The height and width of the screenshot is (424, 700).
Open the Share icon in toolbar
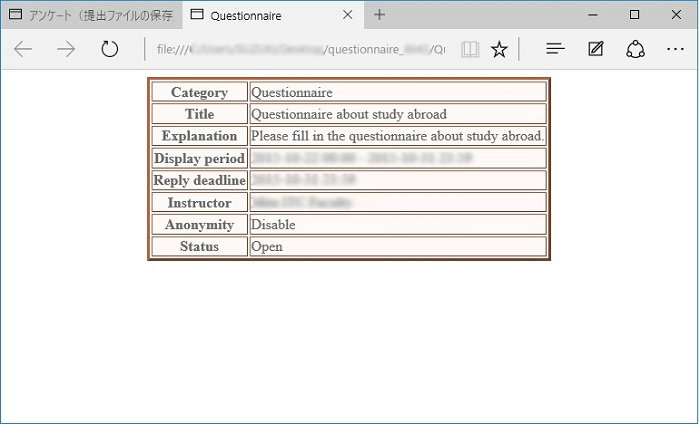coord(635,50)
